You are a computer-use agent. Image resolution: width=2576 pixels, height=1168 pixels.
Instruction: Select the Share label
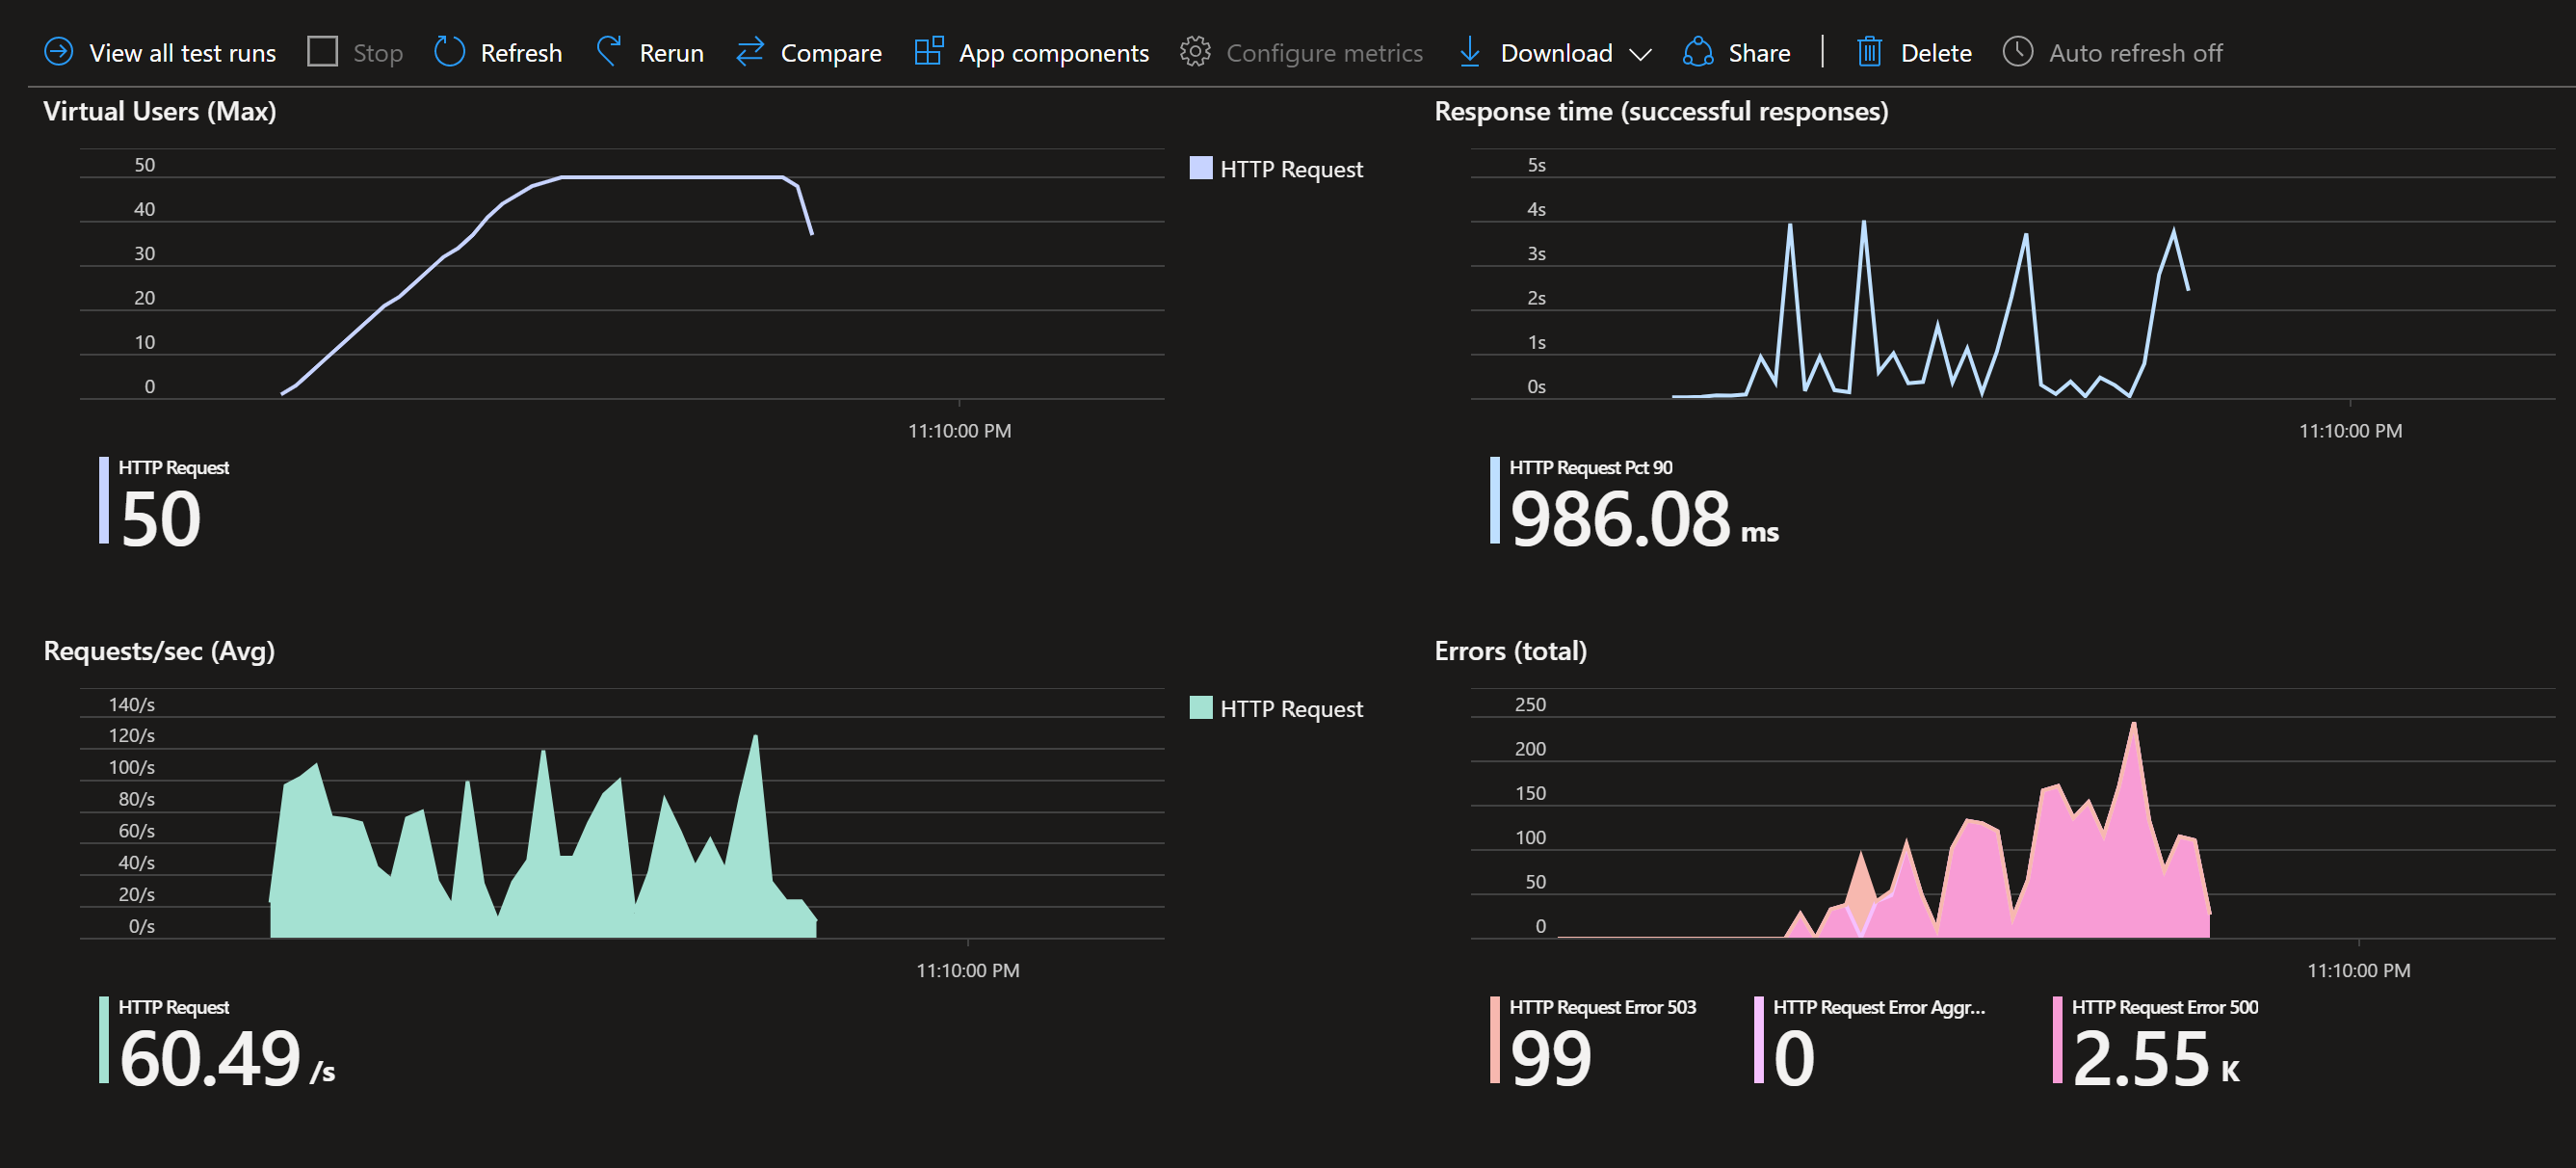tap(1759, 53)
